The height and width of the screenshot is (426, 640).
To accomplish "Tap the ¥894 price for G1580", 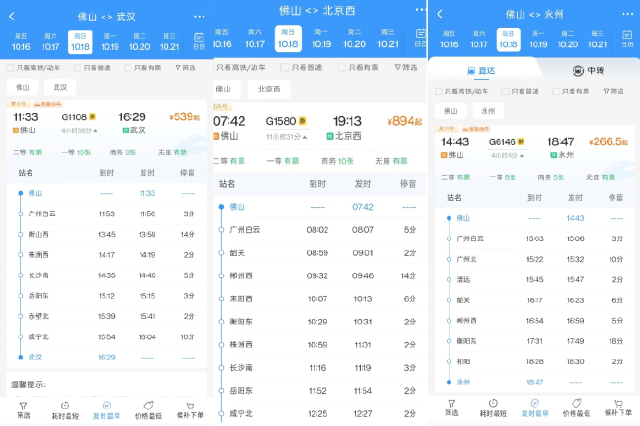I will pyautogui.click(x=404, y=121).
